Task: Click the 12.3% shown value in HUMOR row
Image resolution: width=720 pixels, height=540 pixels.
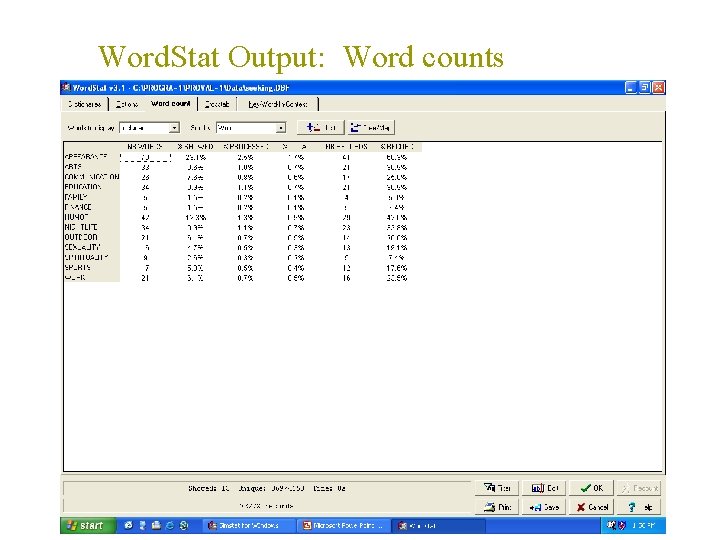Action: [196, 218]
